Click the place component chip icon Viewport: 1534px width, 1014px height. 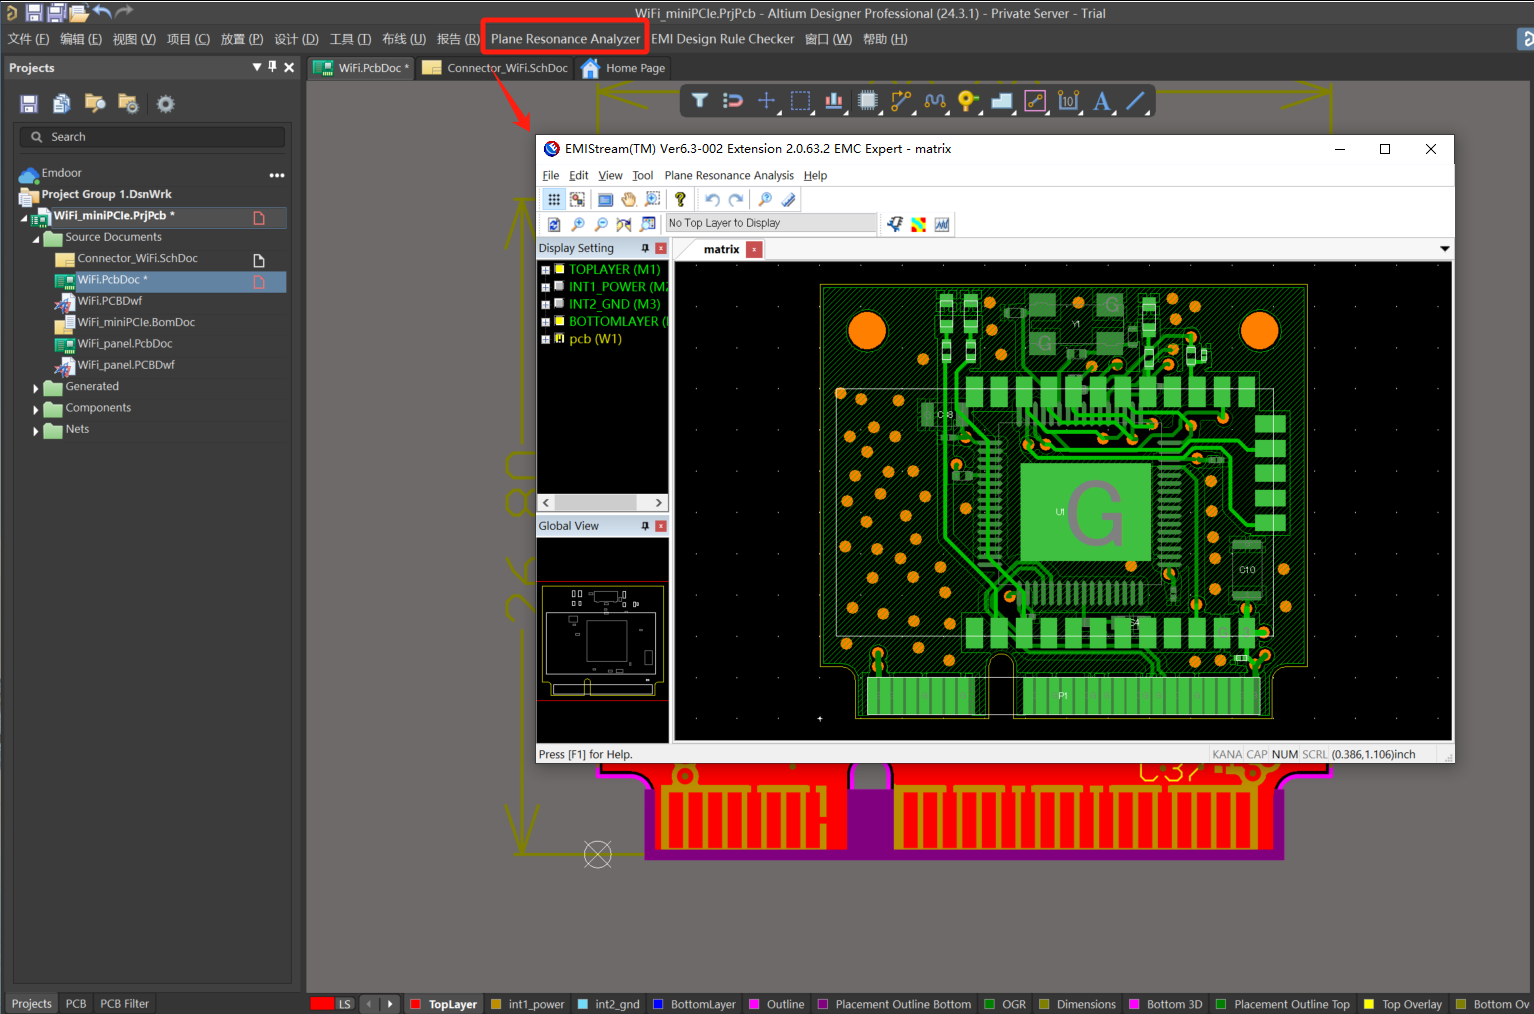tap(868, 101)
